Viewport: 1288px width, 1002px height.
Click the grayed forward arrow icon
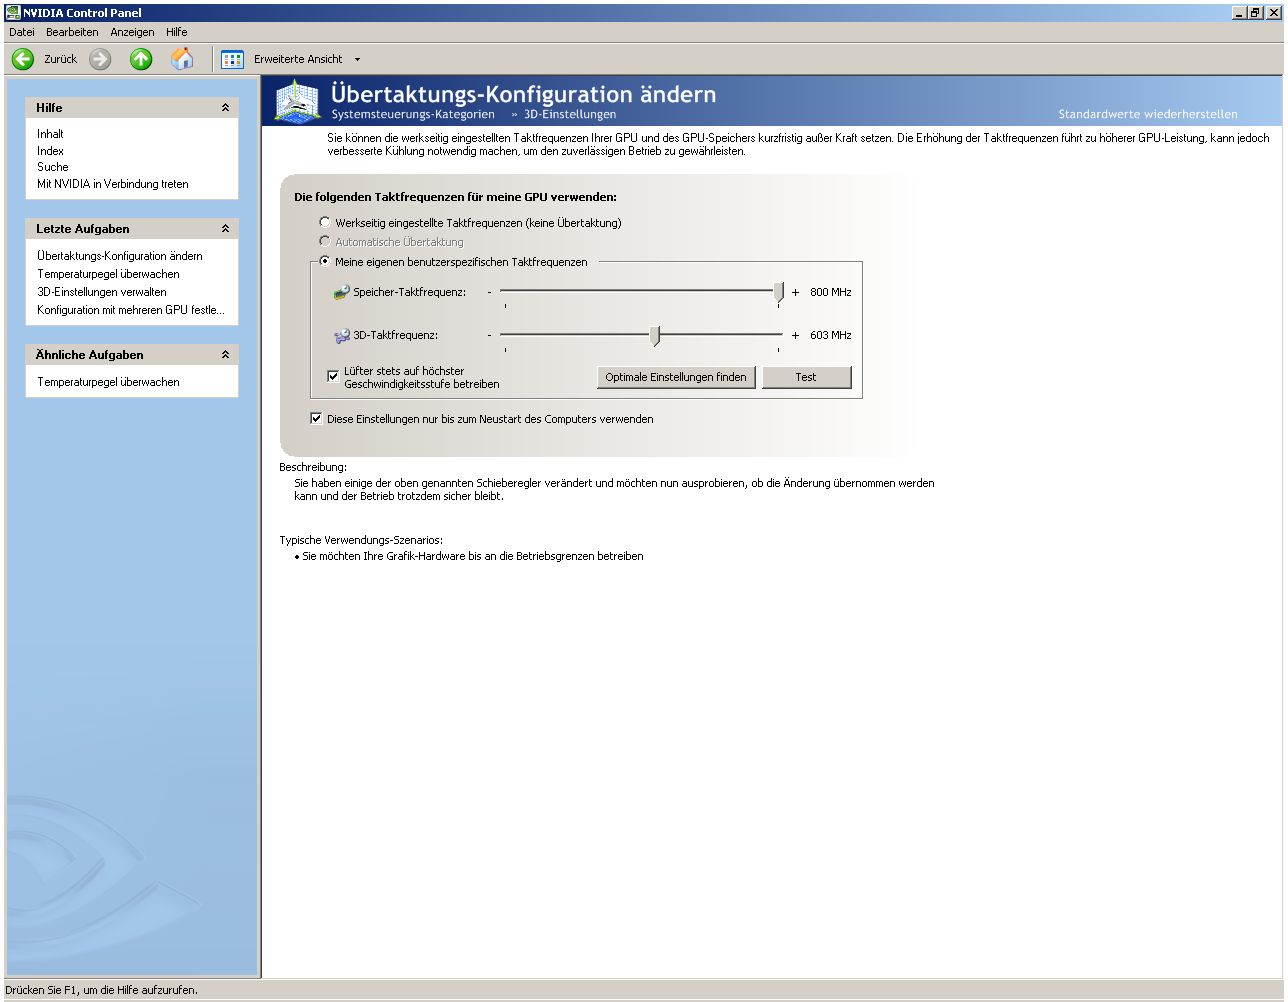tap(100, 59)
